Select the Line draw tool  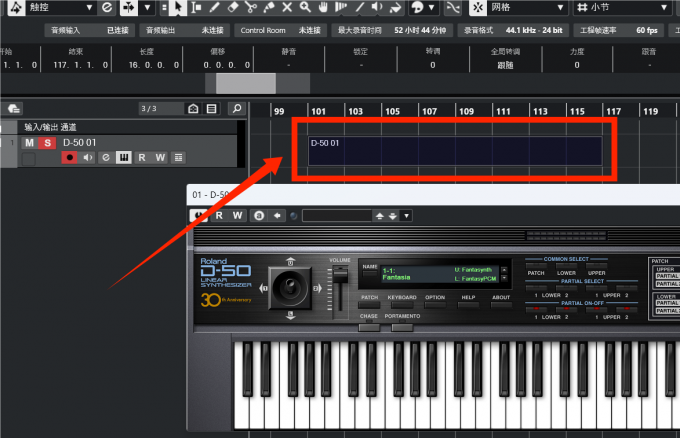click(360, 7)
